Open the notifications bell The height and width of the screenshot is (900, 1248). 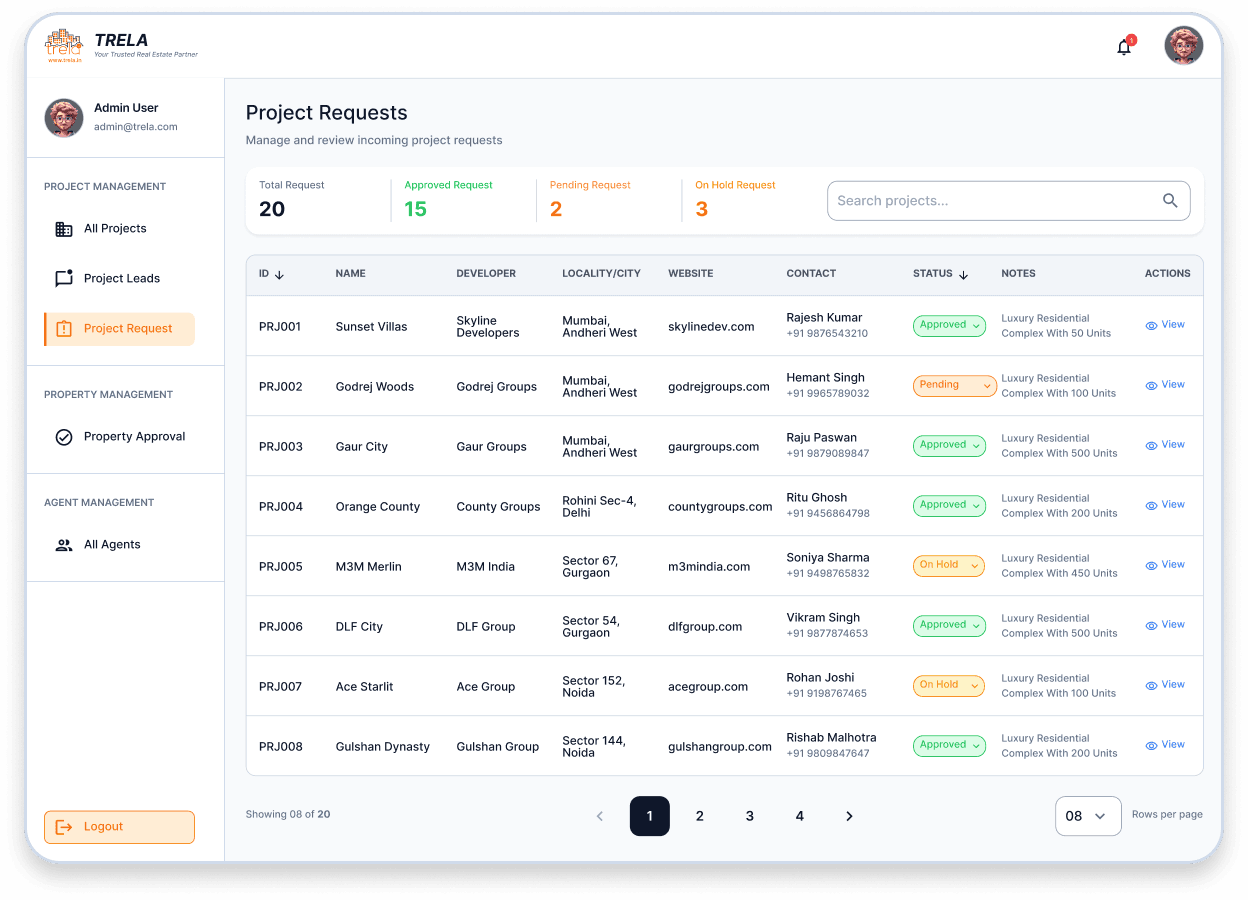tap(1124, 47)
